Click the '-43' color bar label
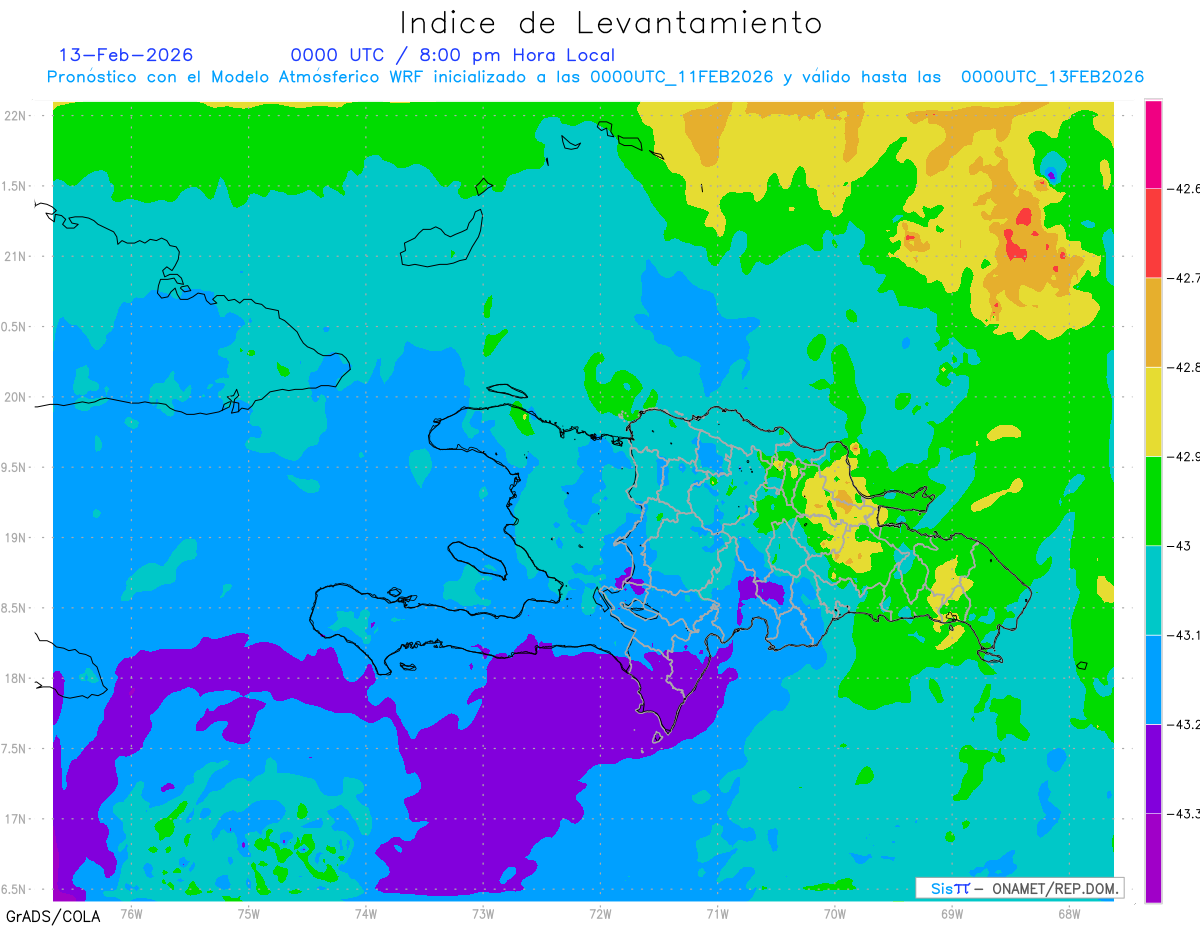This screenshot has width=1200, height=927. click(x=1180, y=545)
